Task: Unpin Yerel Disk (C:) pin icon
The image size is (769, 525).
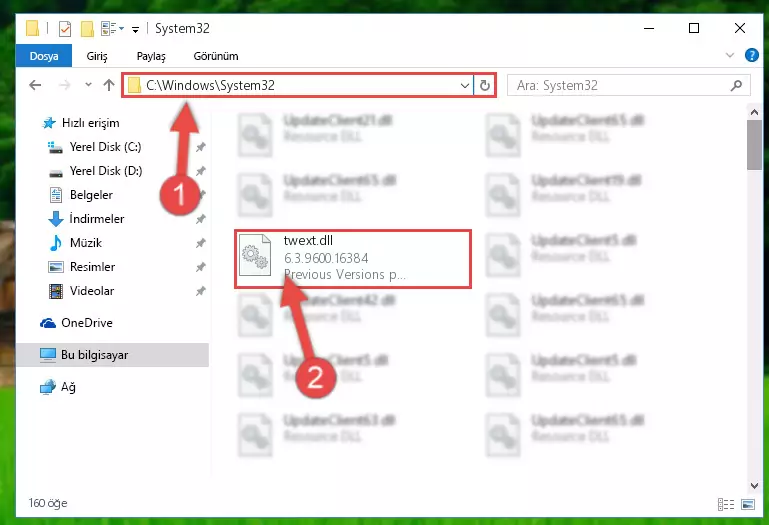Action: [x=201, y=147]
